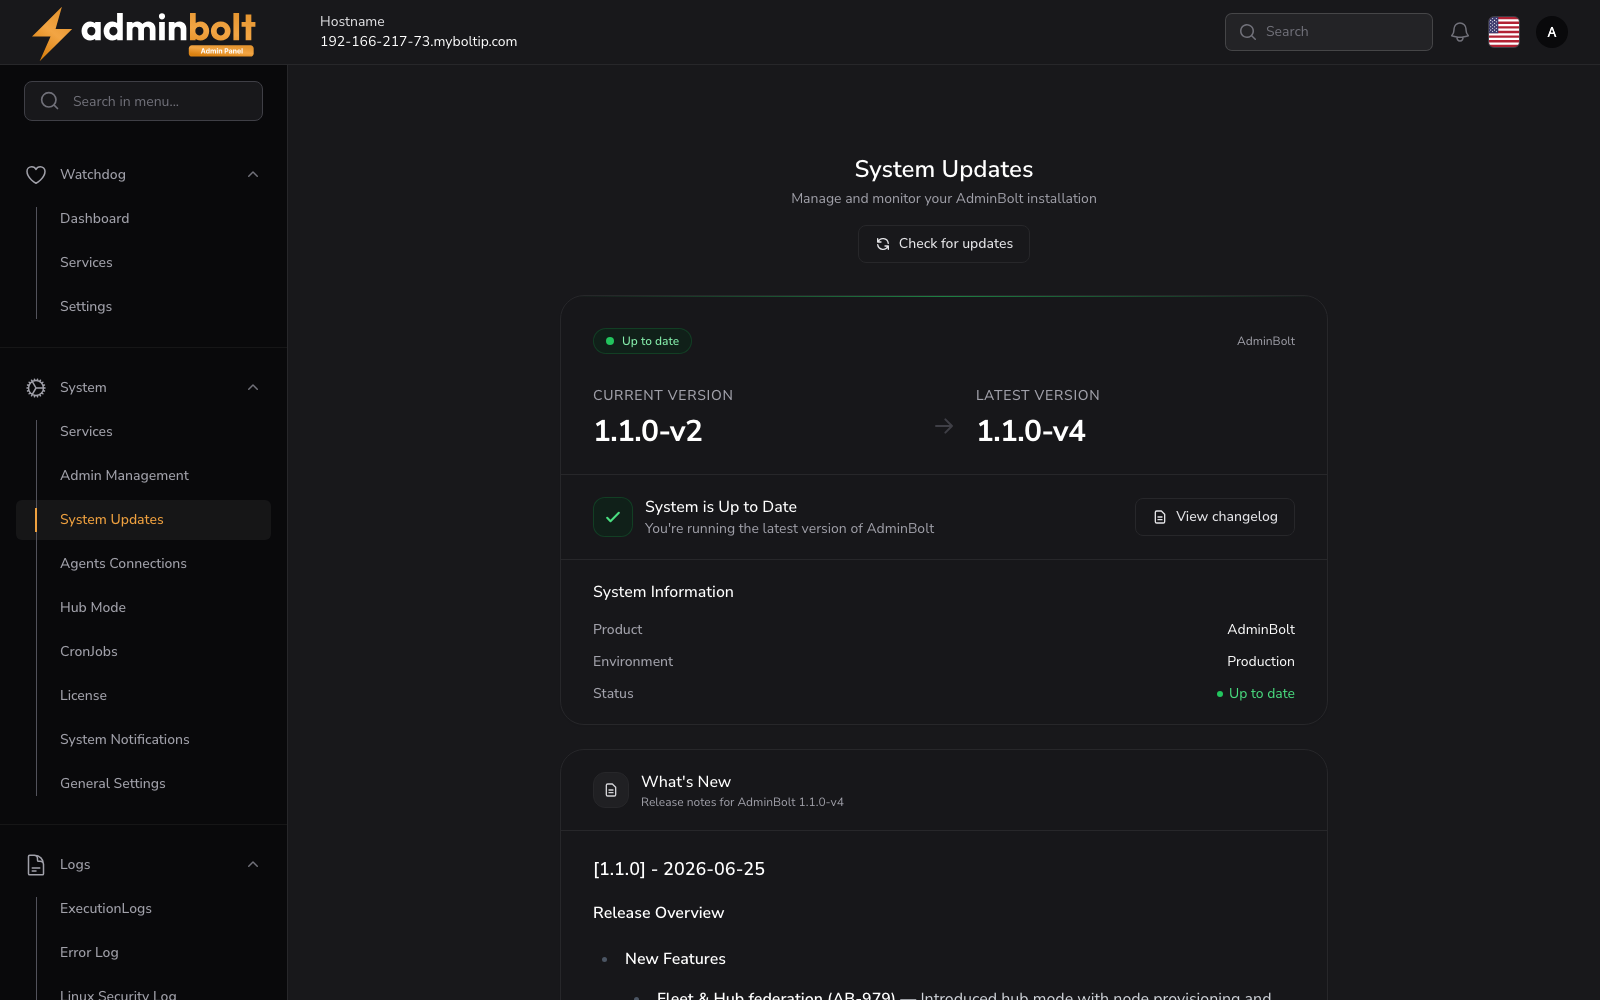Click the System Information heading

click(663, 592)
